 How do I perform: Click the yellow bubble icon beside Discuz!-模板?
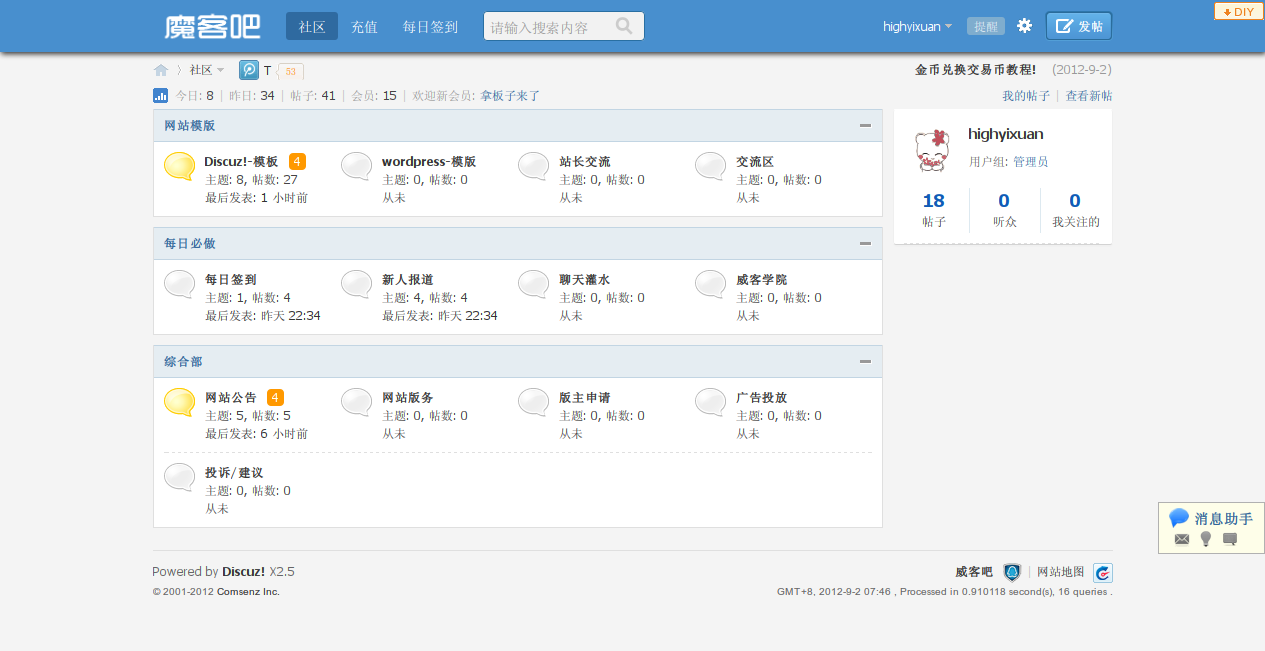[x=179, y=166]
